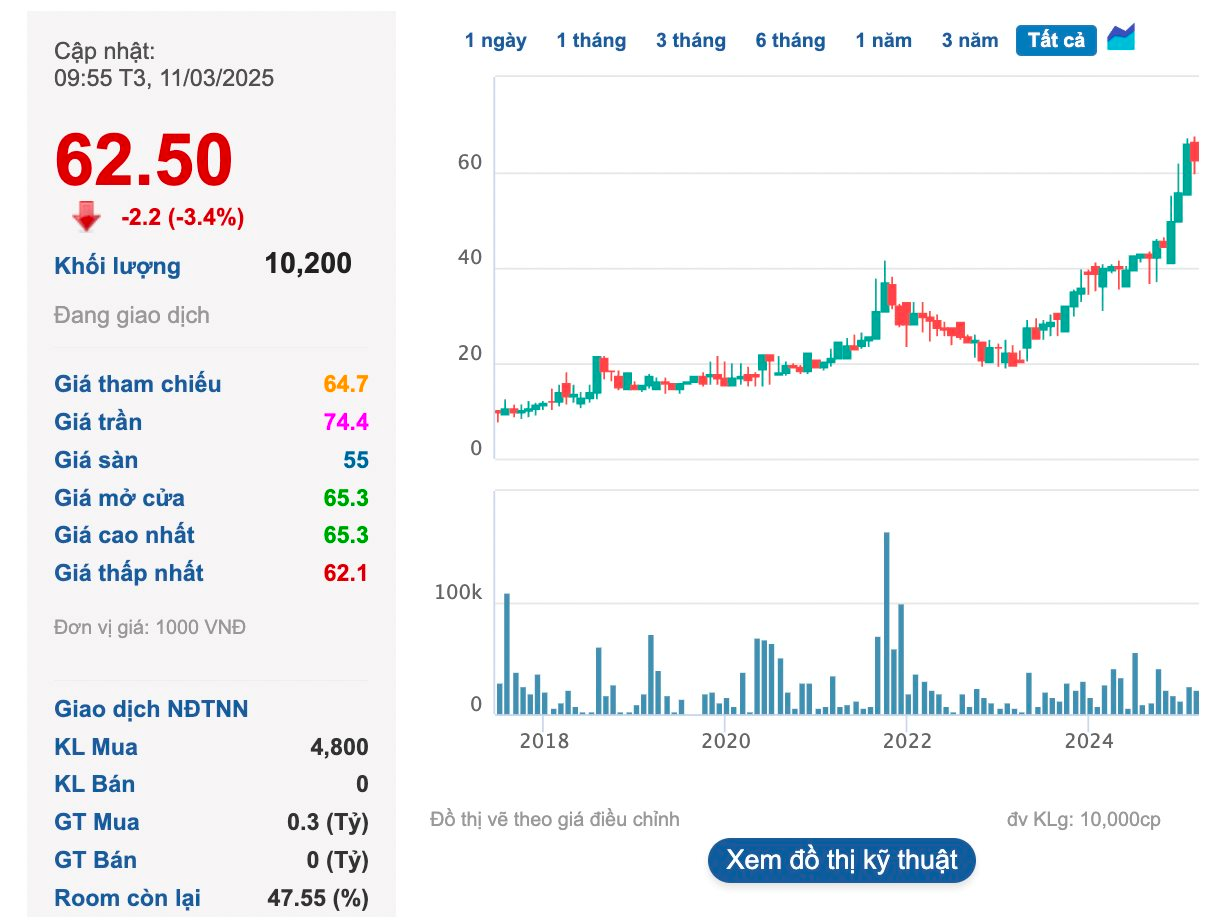Open "Xem đồ thị kỹ thuật" technical chart

(x=841, y=860)
